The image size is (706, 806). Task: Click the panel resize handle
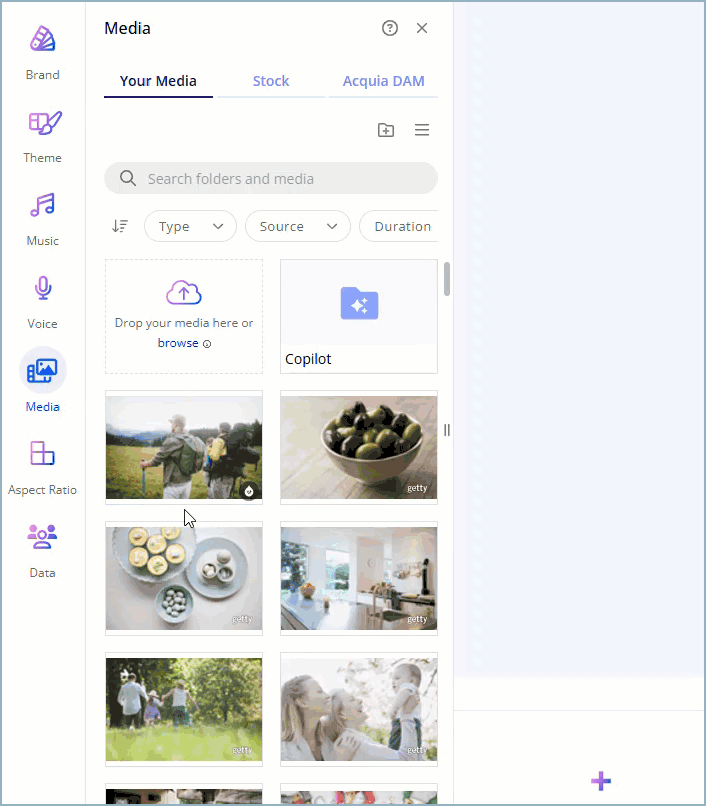click(x=447, y=430)
